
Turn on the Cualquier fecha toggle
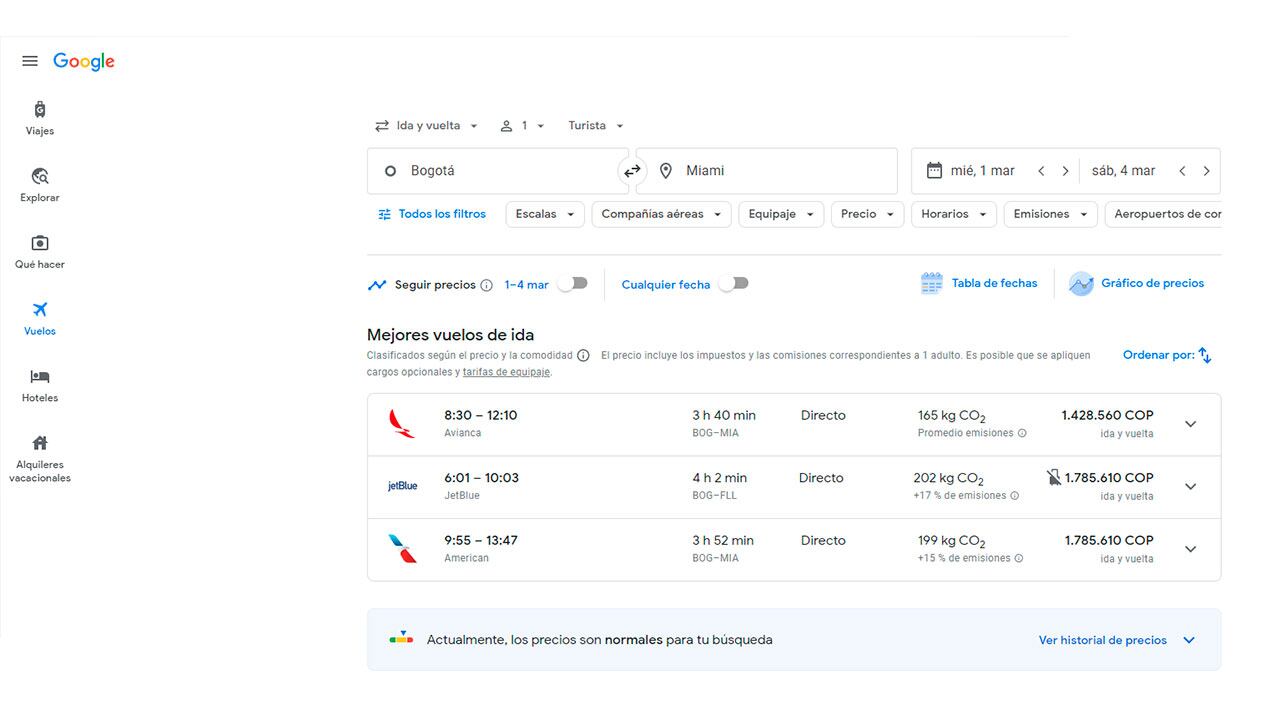click(x=734, y=284)
